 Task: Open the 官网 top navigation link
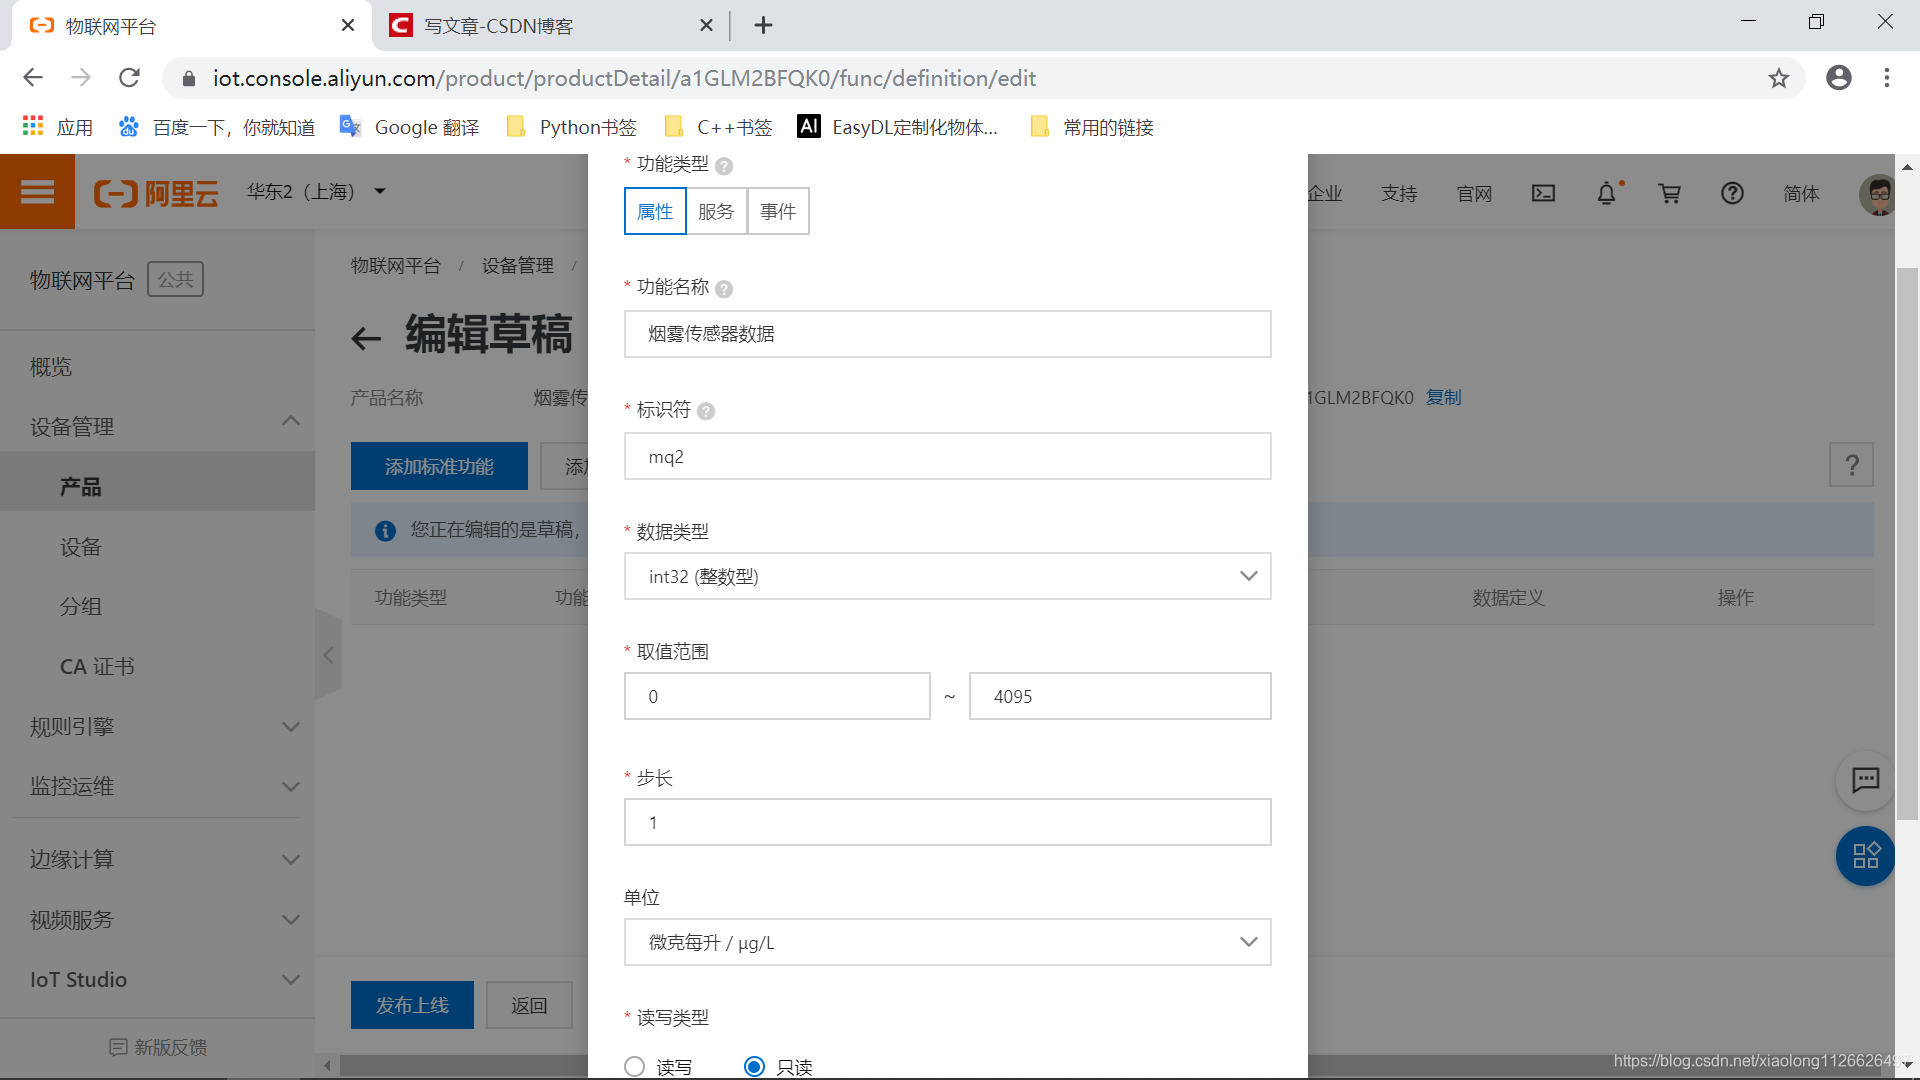click(x=1474, y=193)
